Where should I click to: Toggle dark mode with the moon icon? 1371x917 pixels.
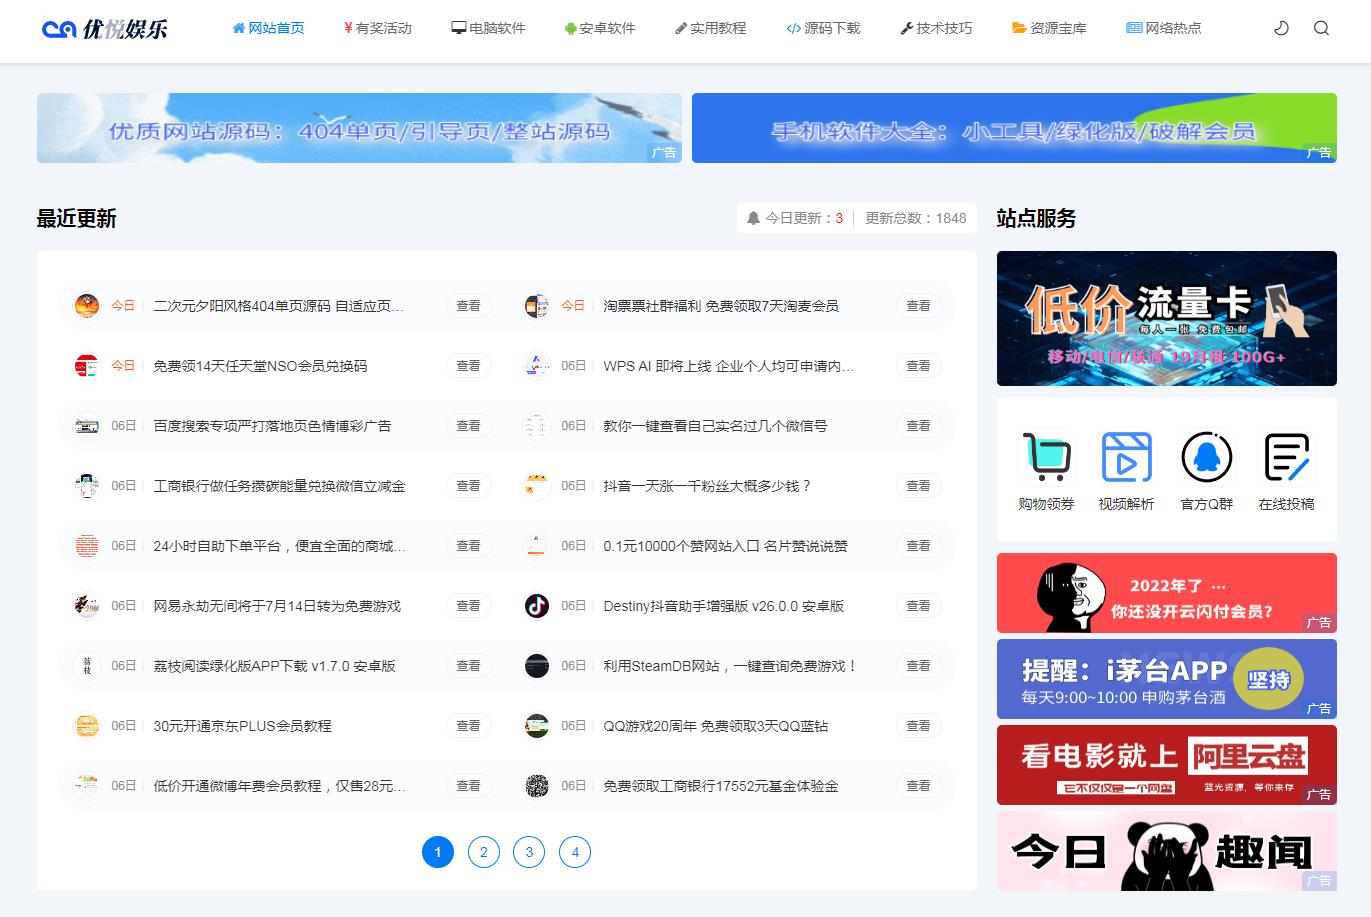[x=1281, y=28]
